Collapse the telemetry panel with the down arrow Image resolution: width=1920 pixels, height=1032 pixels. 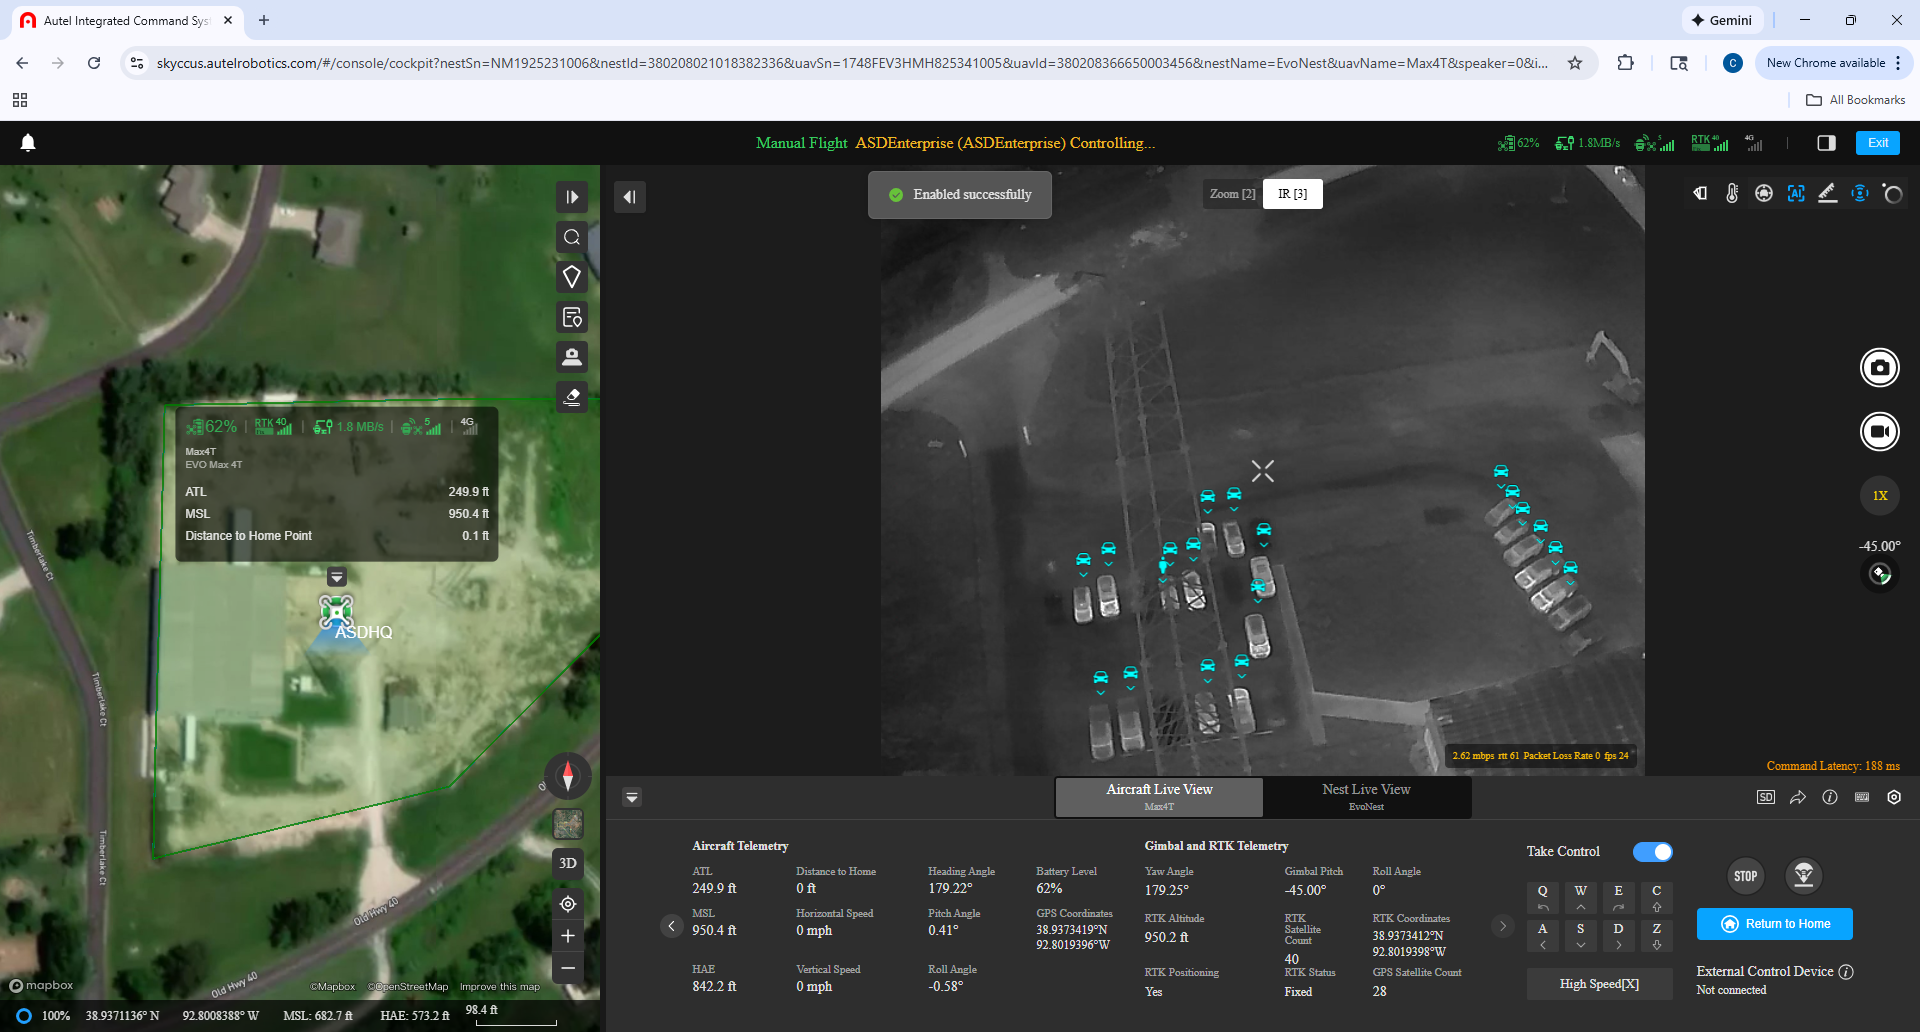632,797
